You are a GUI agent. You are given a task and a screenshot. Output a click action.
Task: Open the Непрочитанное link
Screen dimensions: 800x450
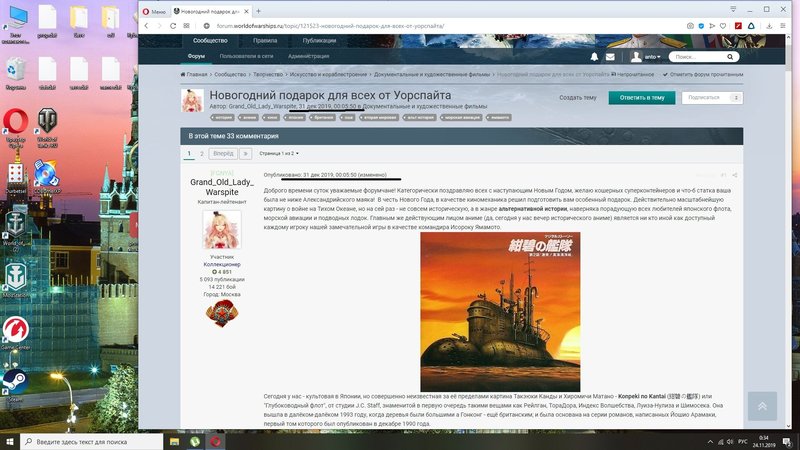[633, 74]
